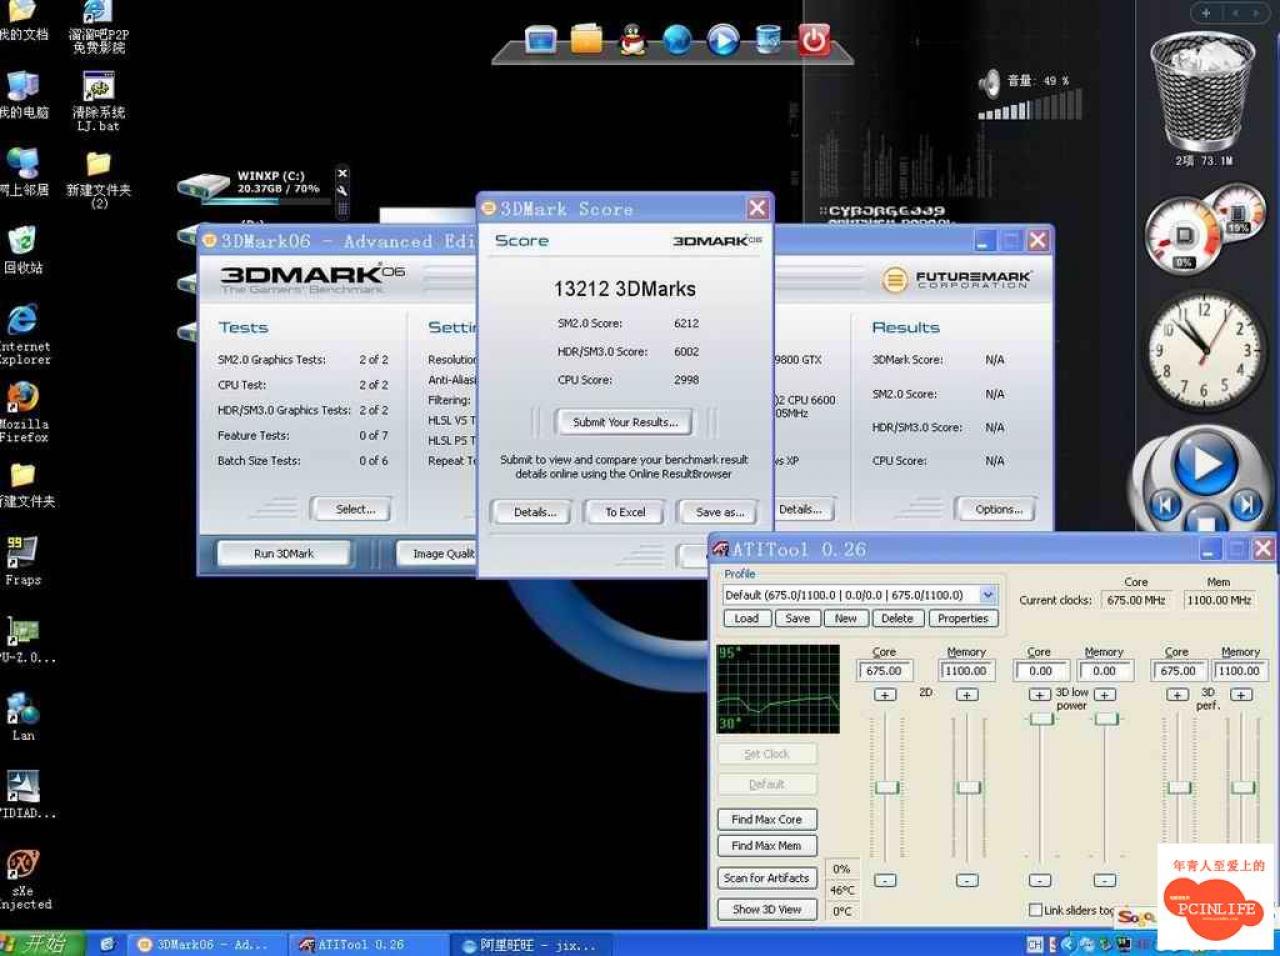The width and height of the screenshot is (1280, 956).
Task: Click the red power icon in dock
Action: tap(814, 40)
